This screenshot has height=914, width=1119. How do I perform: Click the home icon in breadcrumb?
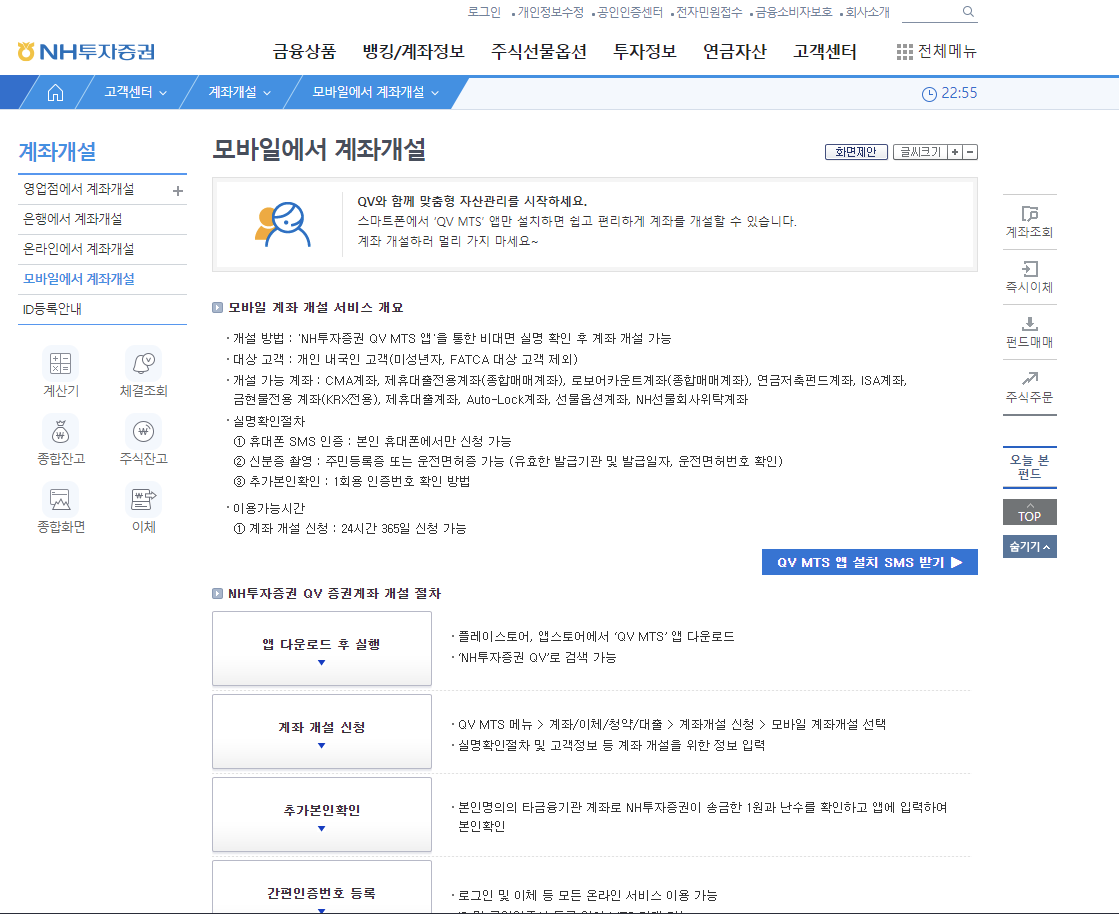point(55,93)
